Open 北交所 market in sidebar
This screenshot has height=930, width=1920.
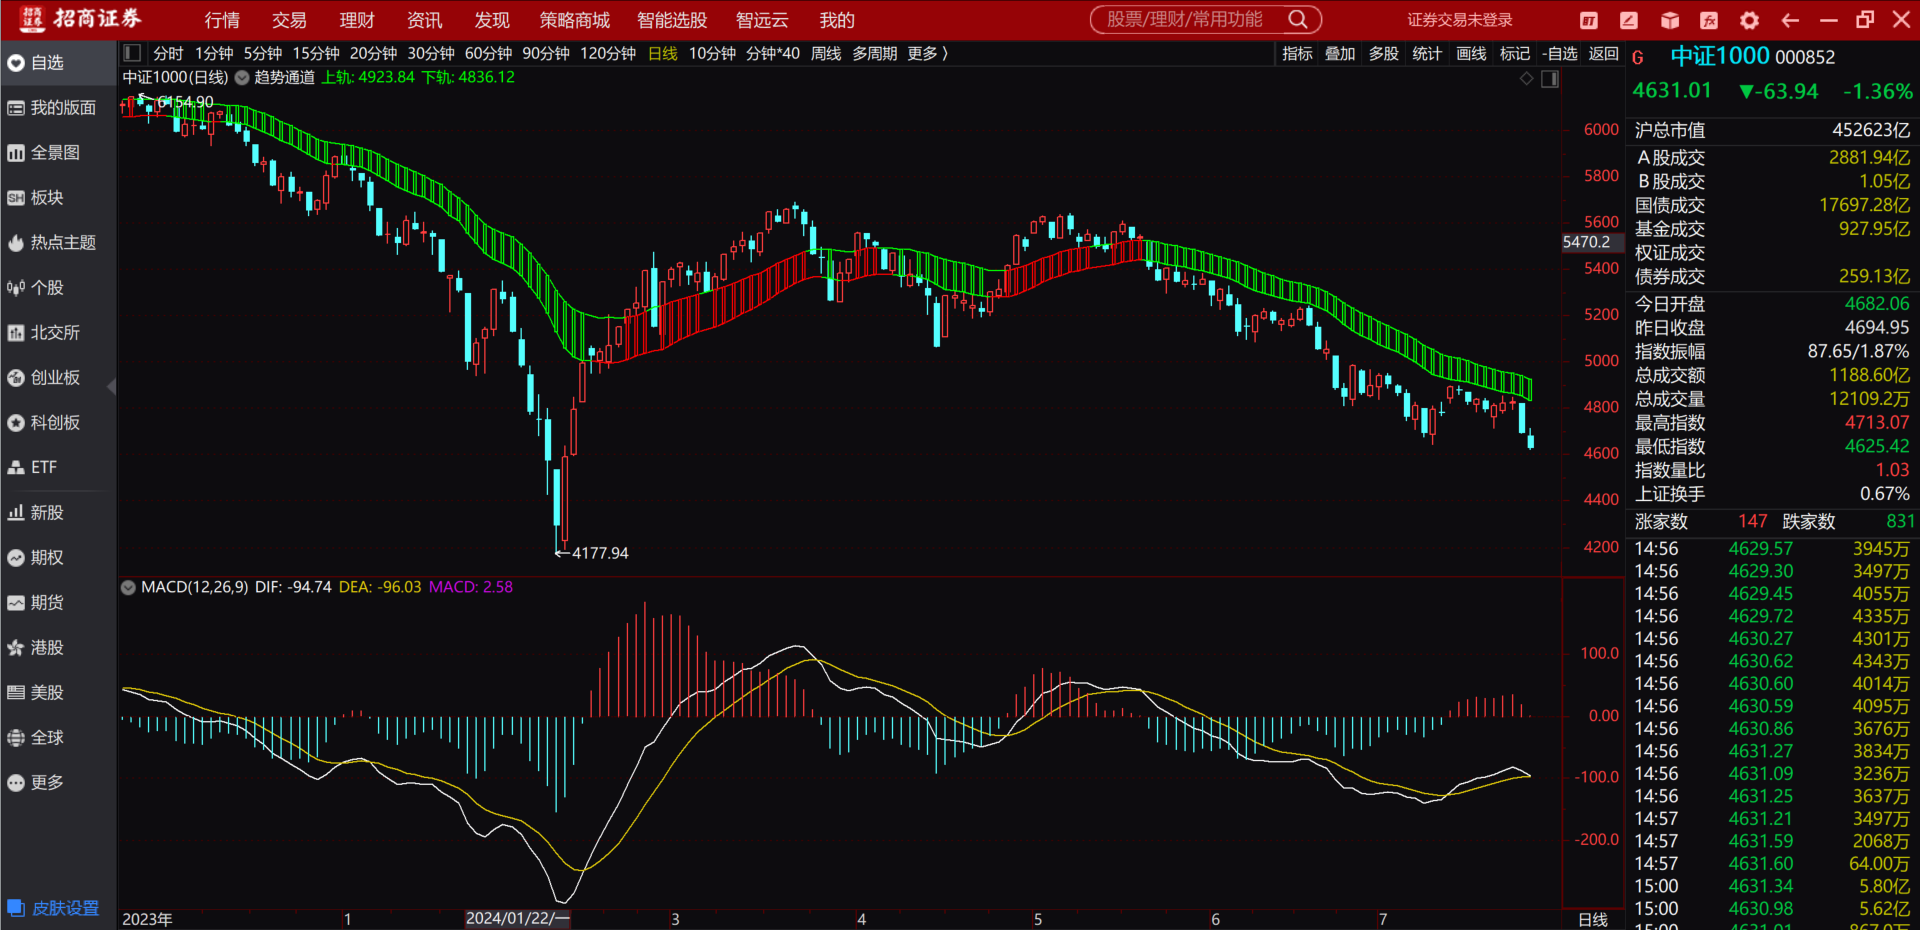[58, 333]
